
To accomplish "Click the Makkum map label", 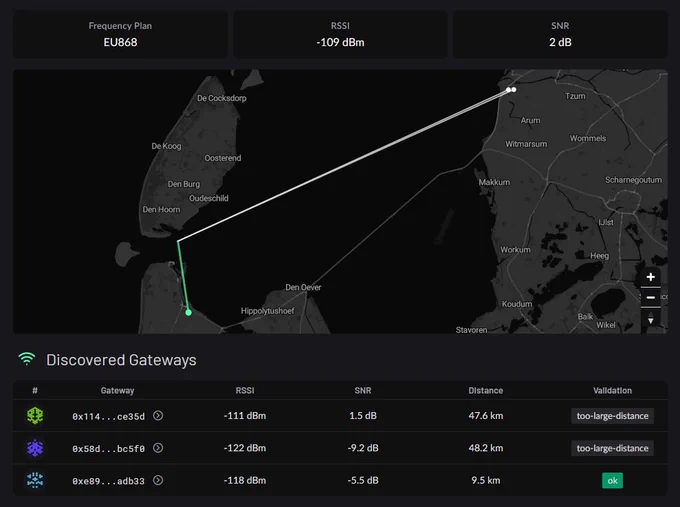I will (x=494, y=182).
